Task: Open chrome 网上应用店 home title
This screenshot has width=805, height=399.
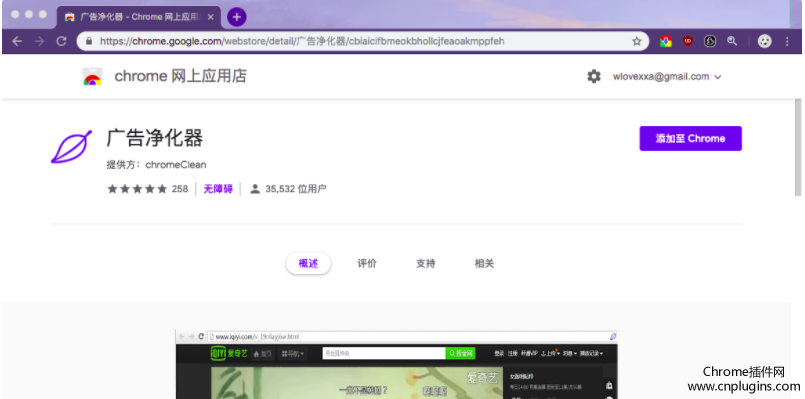Action: [180, 76]
